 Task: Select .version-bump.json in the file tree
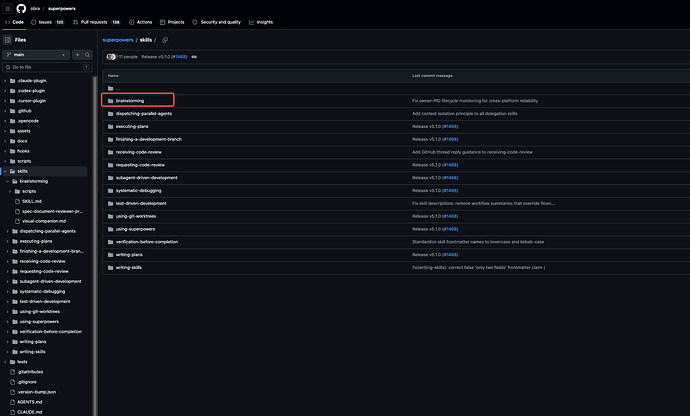[x=37, y=392]
